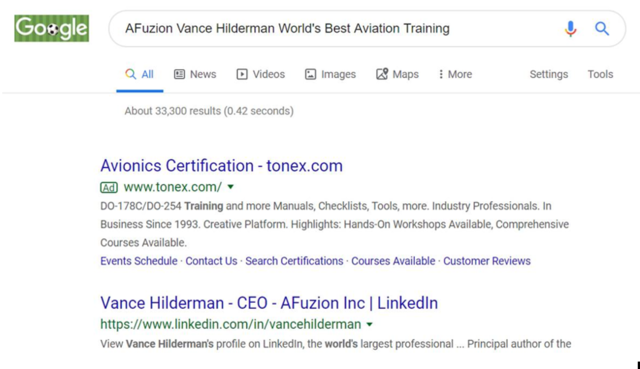Switch to the News tab
This screenshot has height=369, width=640.
pos(195,74)
